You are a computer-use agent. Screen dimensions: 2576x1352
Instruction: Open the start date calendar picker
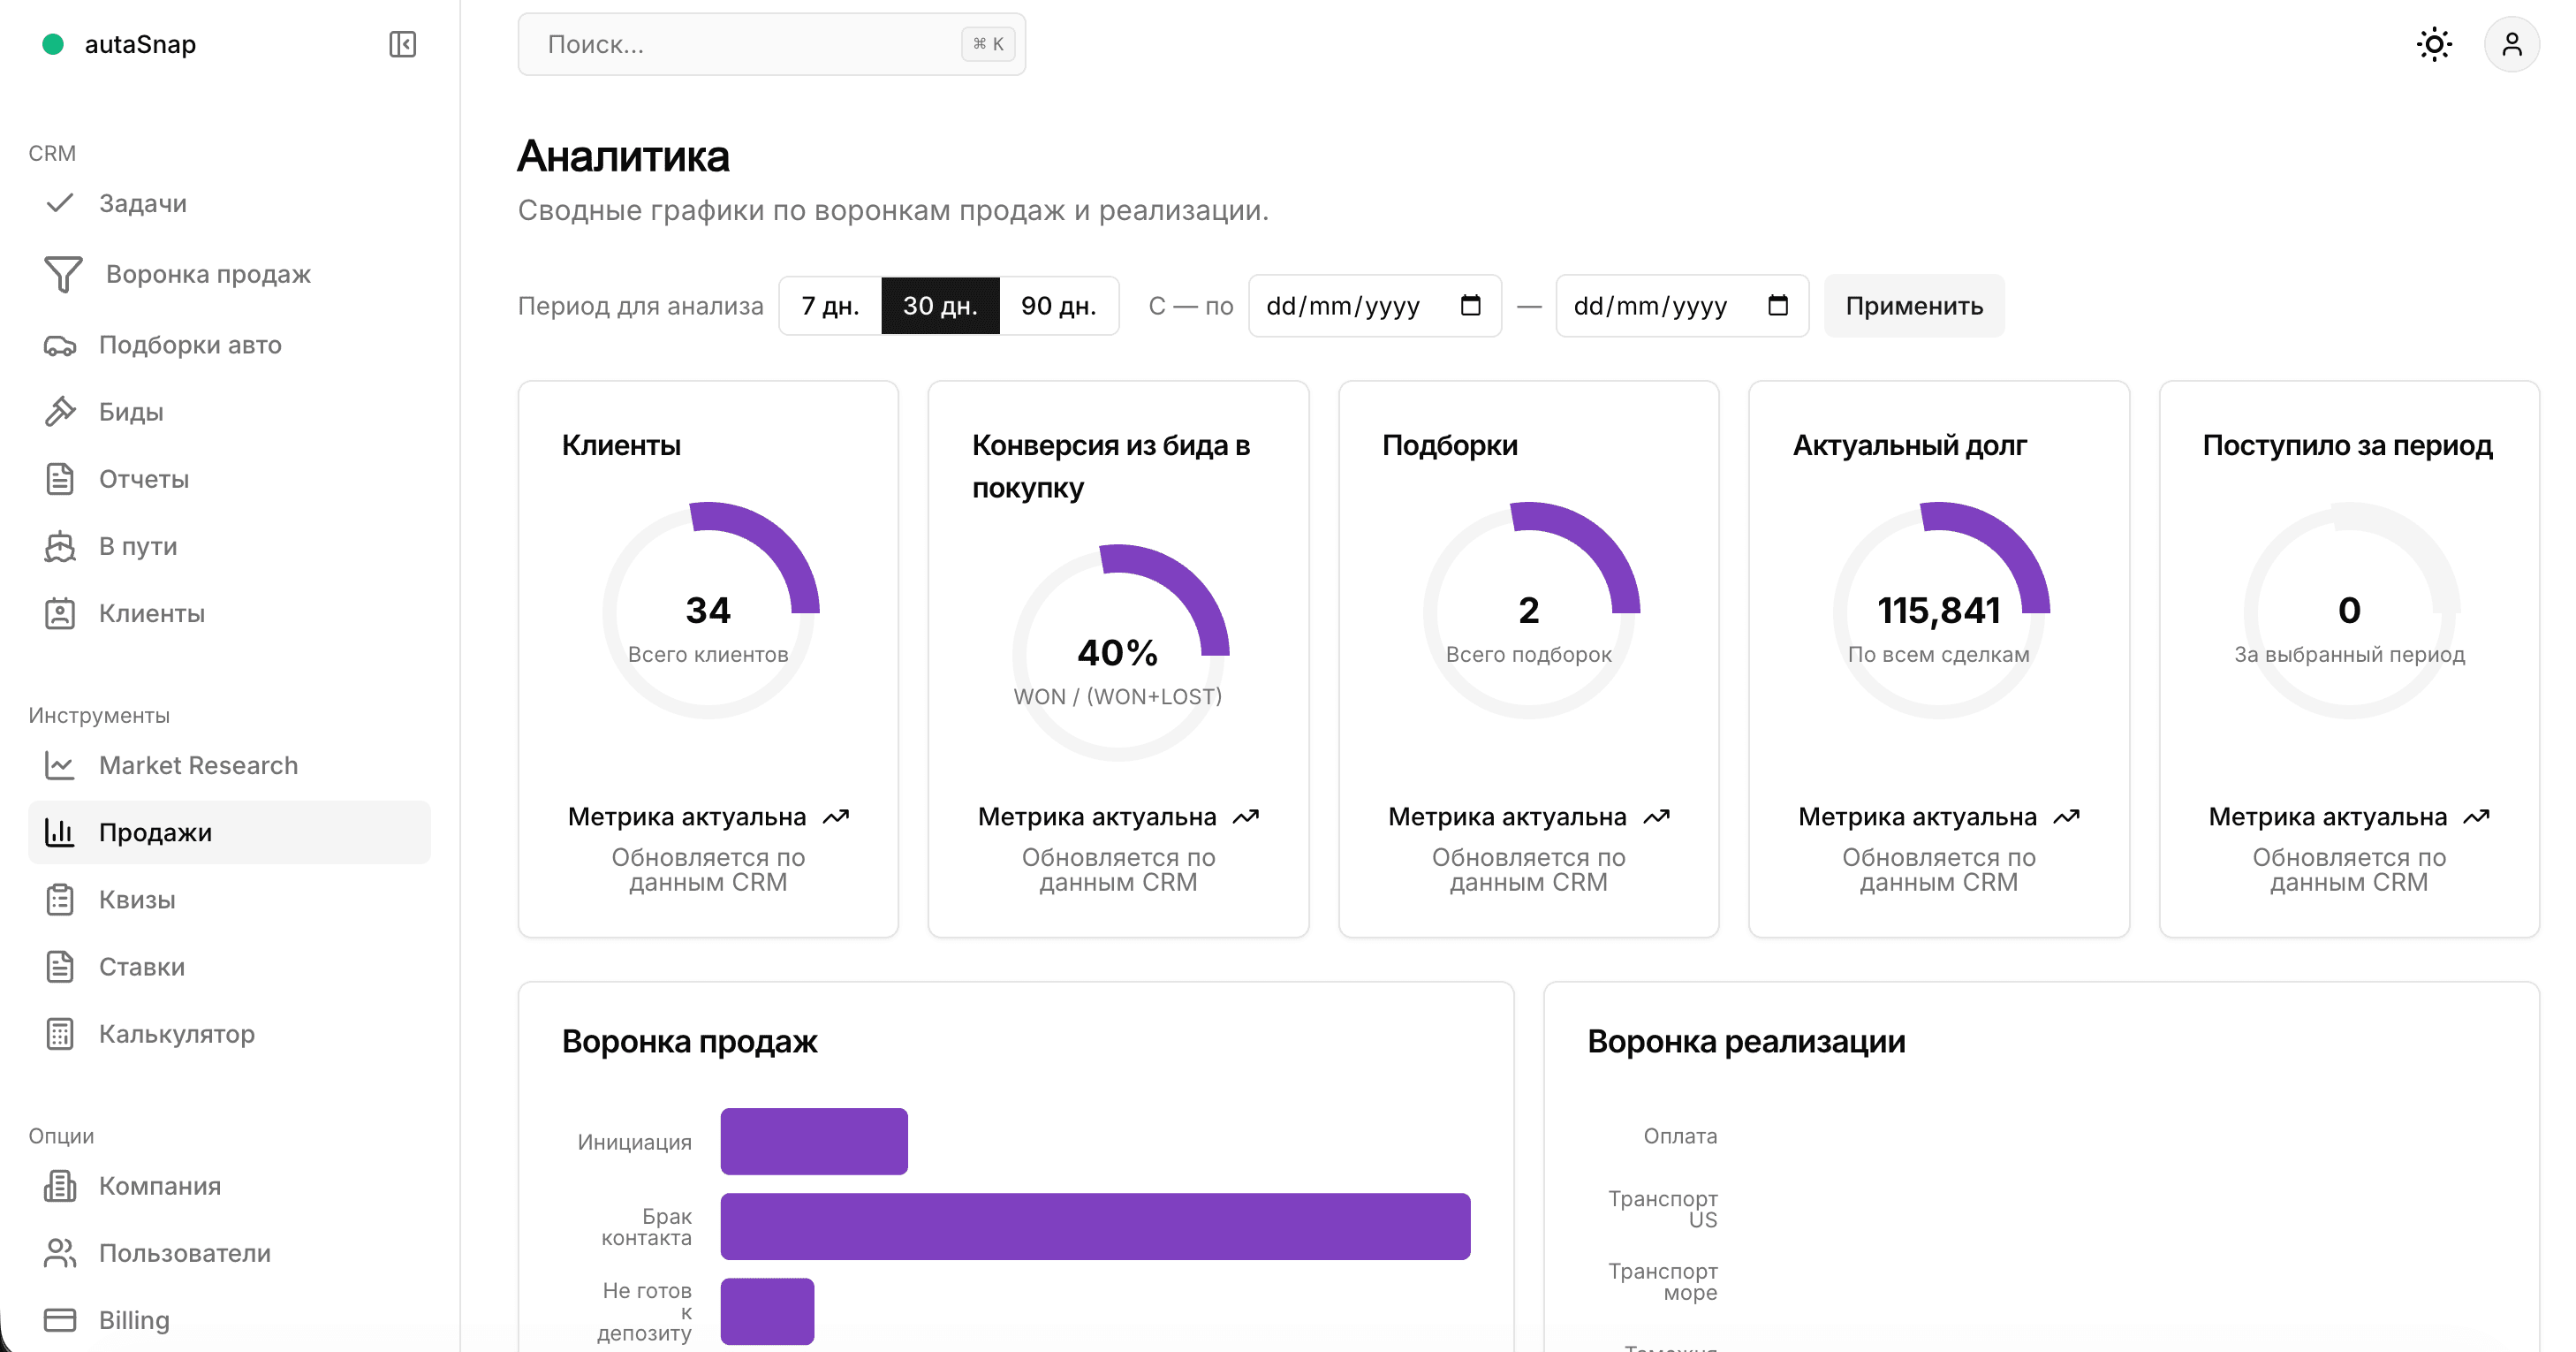tap(1470, 305)
